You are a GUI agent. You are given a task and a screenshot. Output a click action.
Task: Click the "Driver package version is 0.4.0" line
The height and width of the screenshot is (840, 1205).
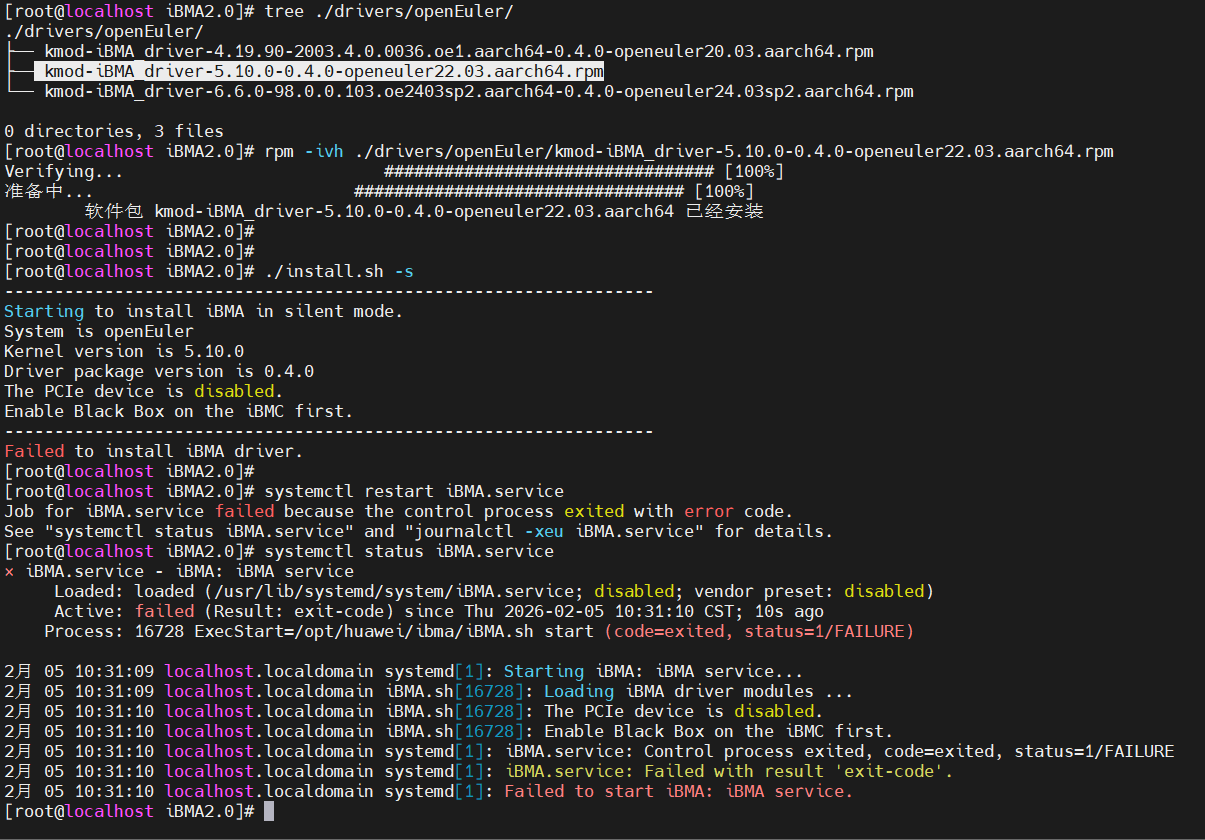pos(159,371)
